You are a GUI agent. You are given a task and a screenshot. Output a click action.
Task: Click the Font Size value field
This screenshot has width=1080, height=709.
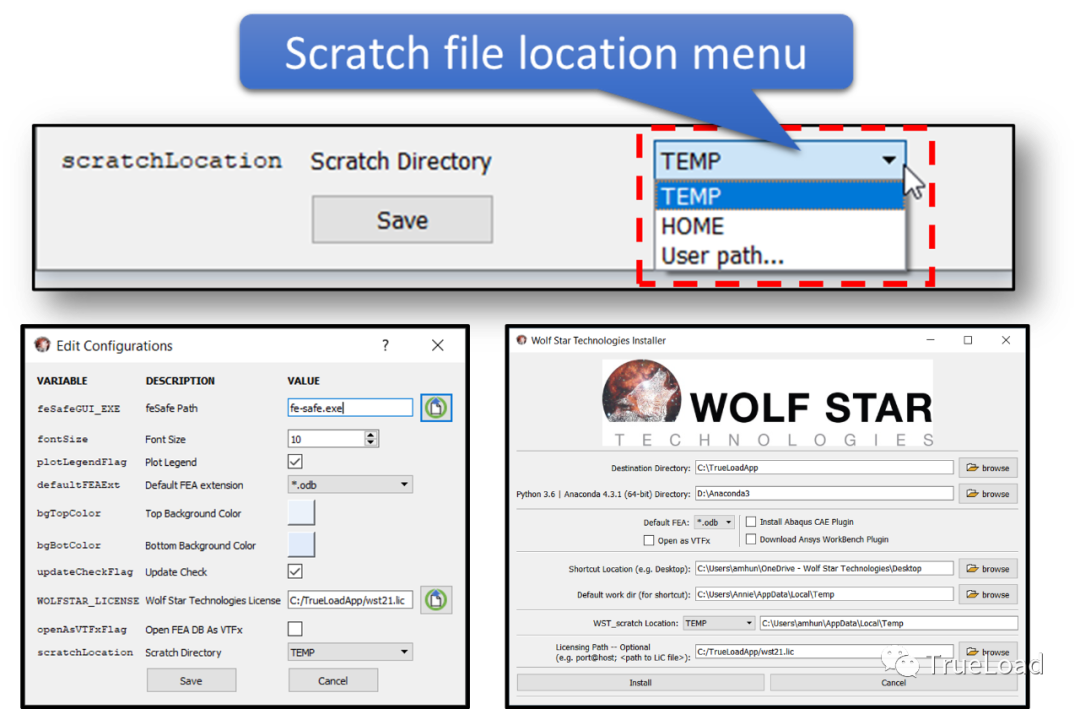326,438
